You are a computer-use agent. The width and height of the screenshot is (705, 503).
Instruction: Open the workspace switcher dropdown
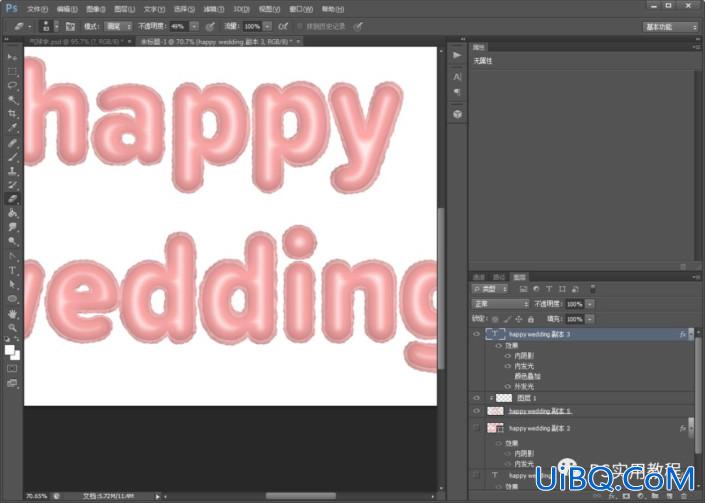click(x=670, y=27)
